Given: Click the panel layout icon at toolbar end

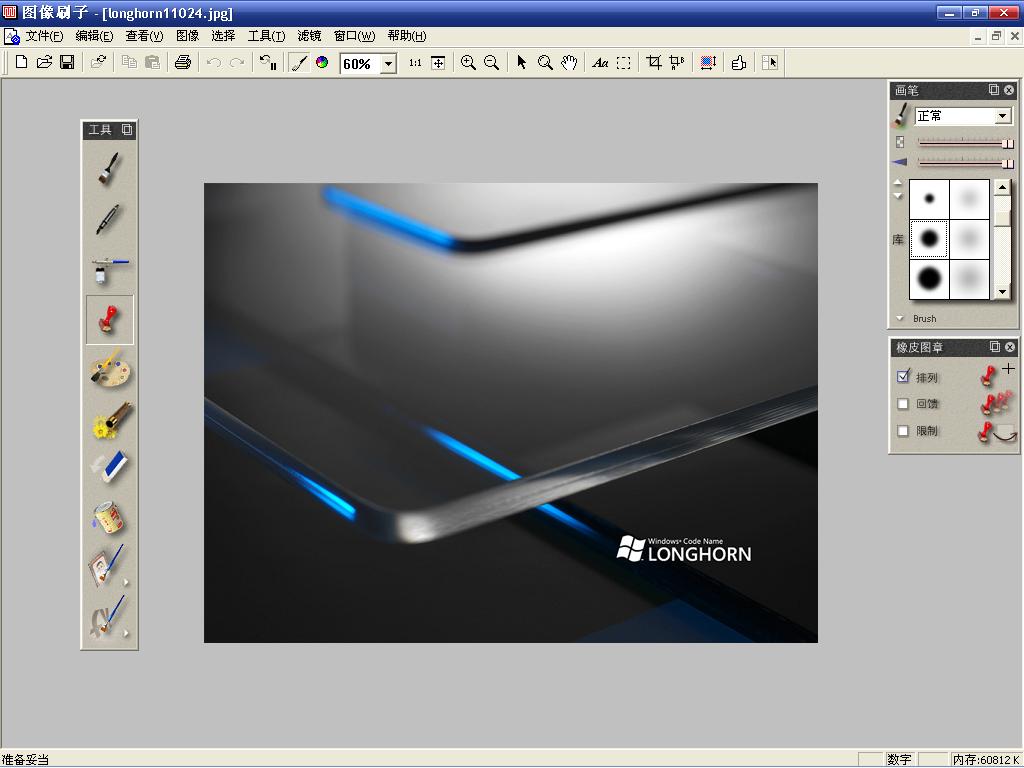Looking at the screenshot, I should (x=769, y=63).
